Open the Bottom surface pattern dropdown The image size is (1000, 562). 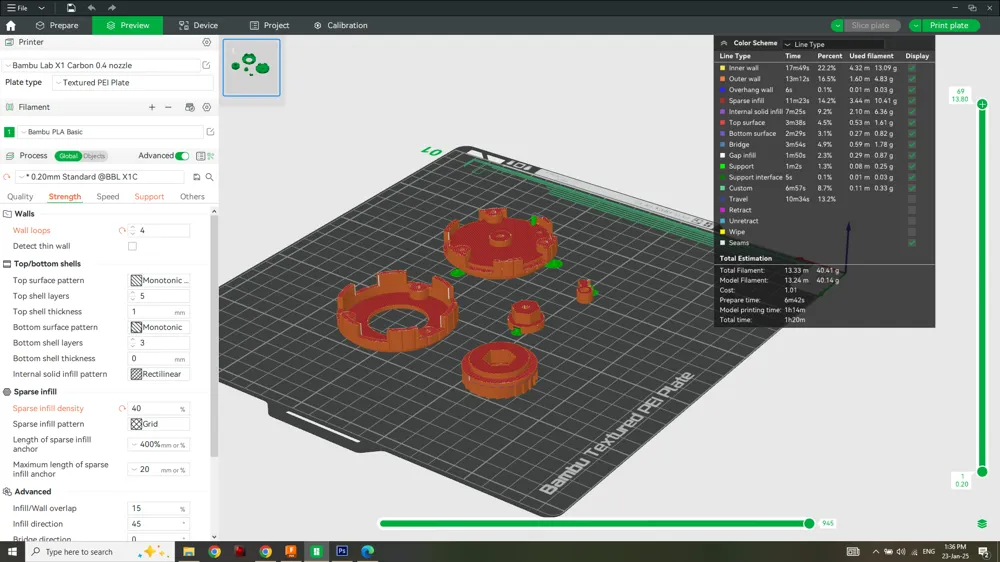click(x=159, y=327)
